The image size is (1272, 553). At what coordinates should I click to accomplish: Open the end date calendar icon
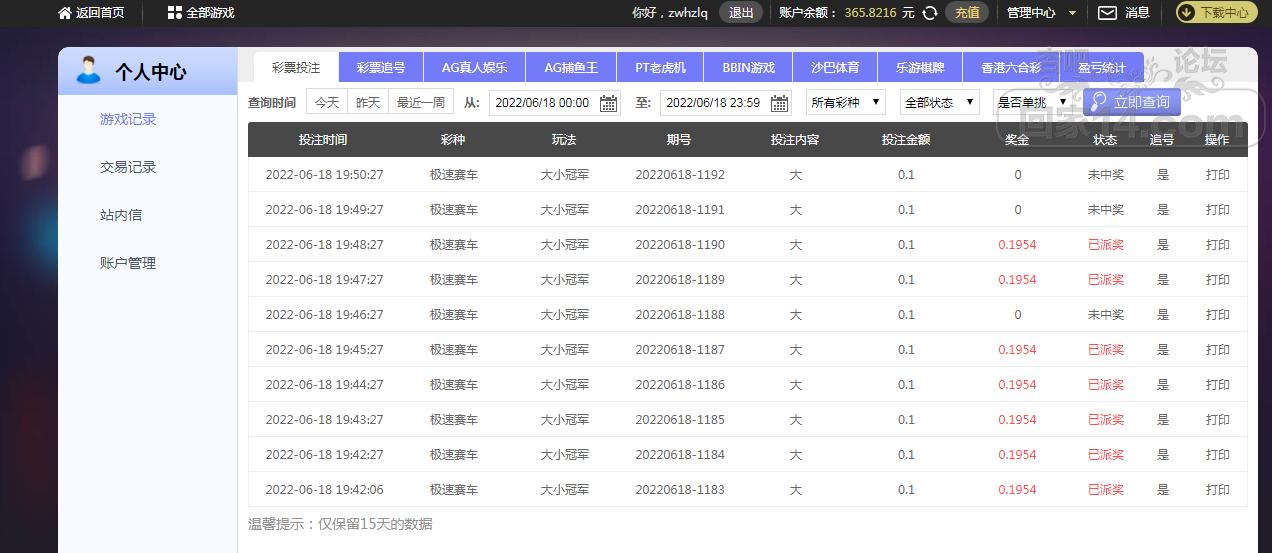click(778, 103)
